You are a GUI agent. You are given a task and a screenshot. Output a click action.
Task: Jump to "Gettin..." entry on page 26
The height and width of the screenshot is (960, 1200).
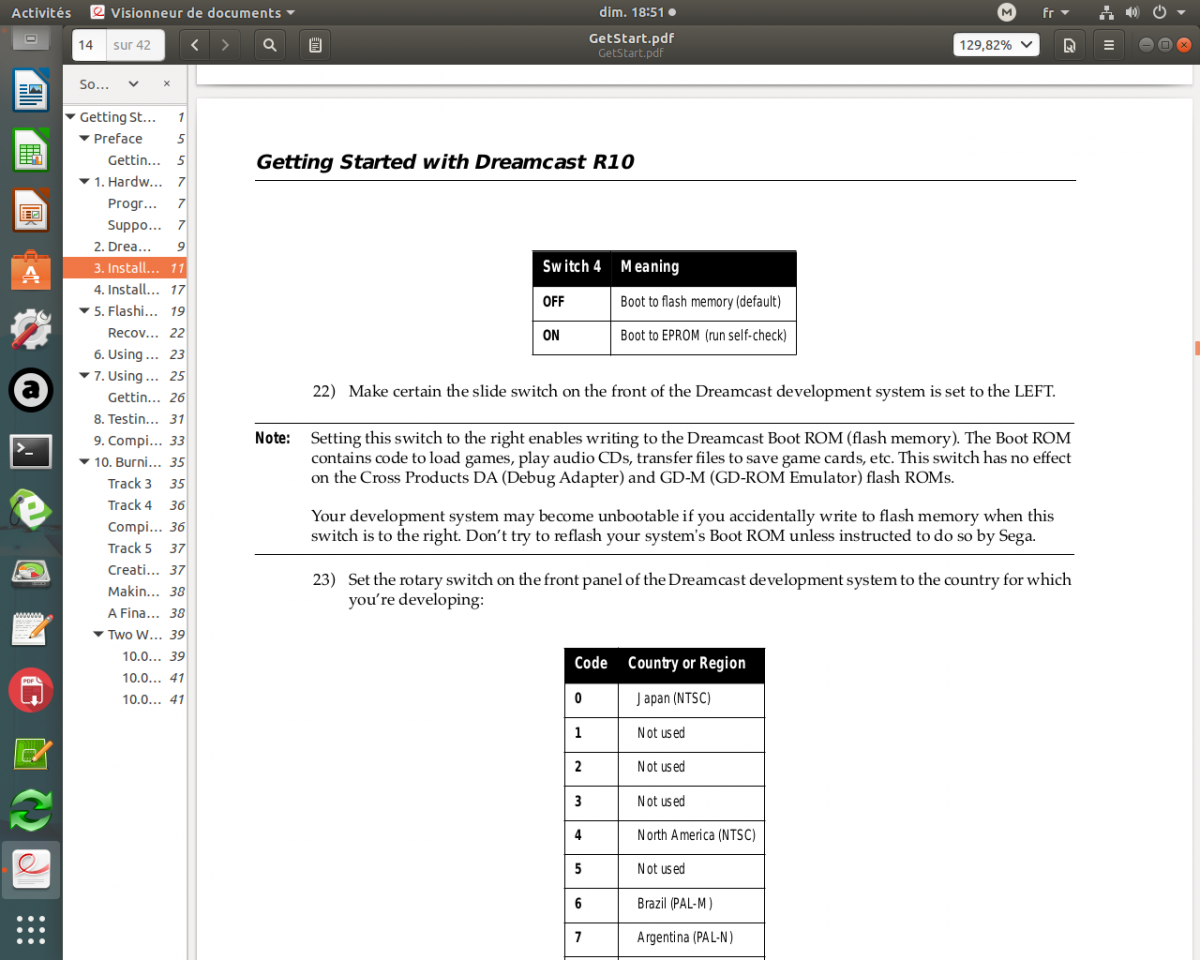[125, 398]
